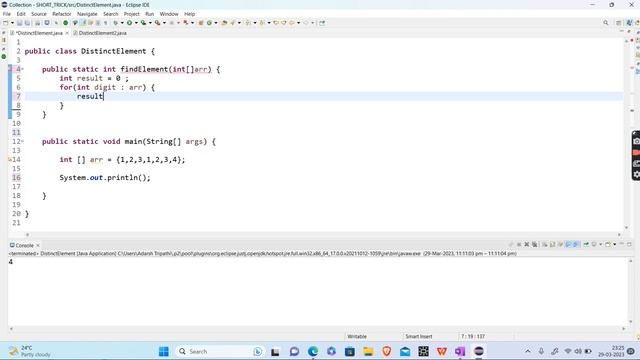The width and height of the screenshot is (640, 360).
Task: Click line 14 warning marker in gutter
Action: coord(10,160)
